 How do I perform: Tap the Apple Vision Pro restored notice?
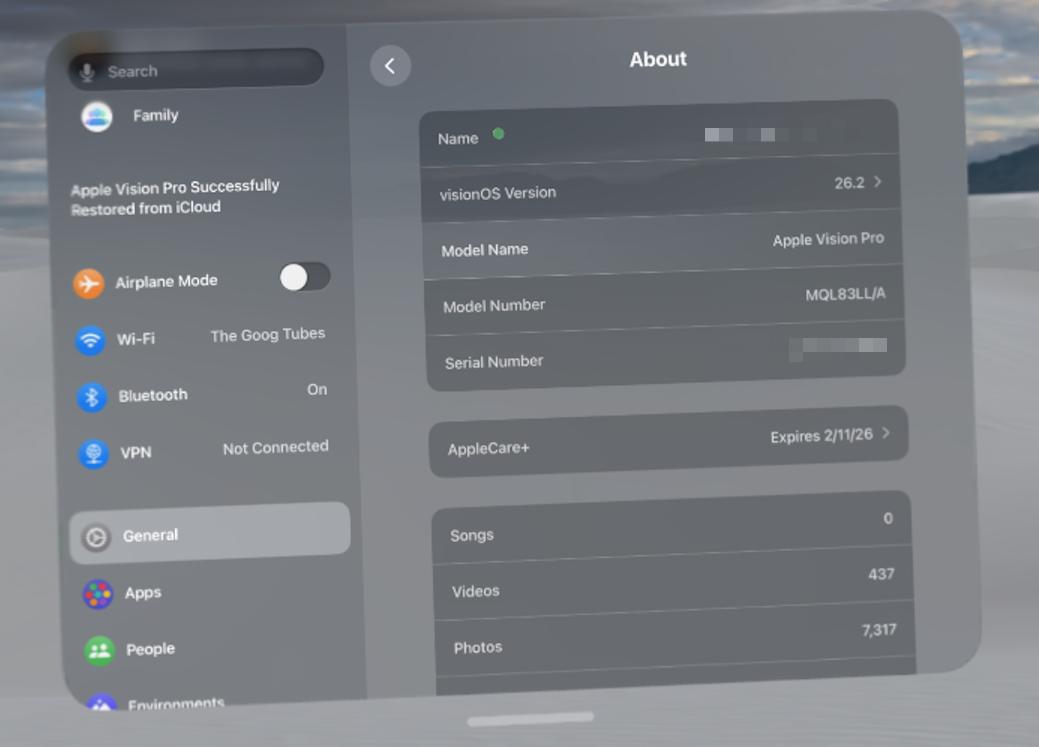point(176,197)
